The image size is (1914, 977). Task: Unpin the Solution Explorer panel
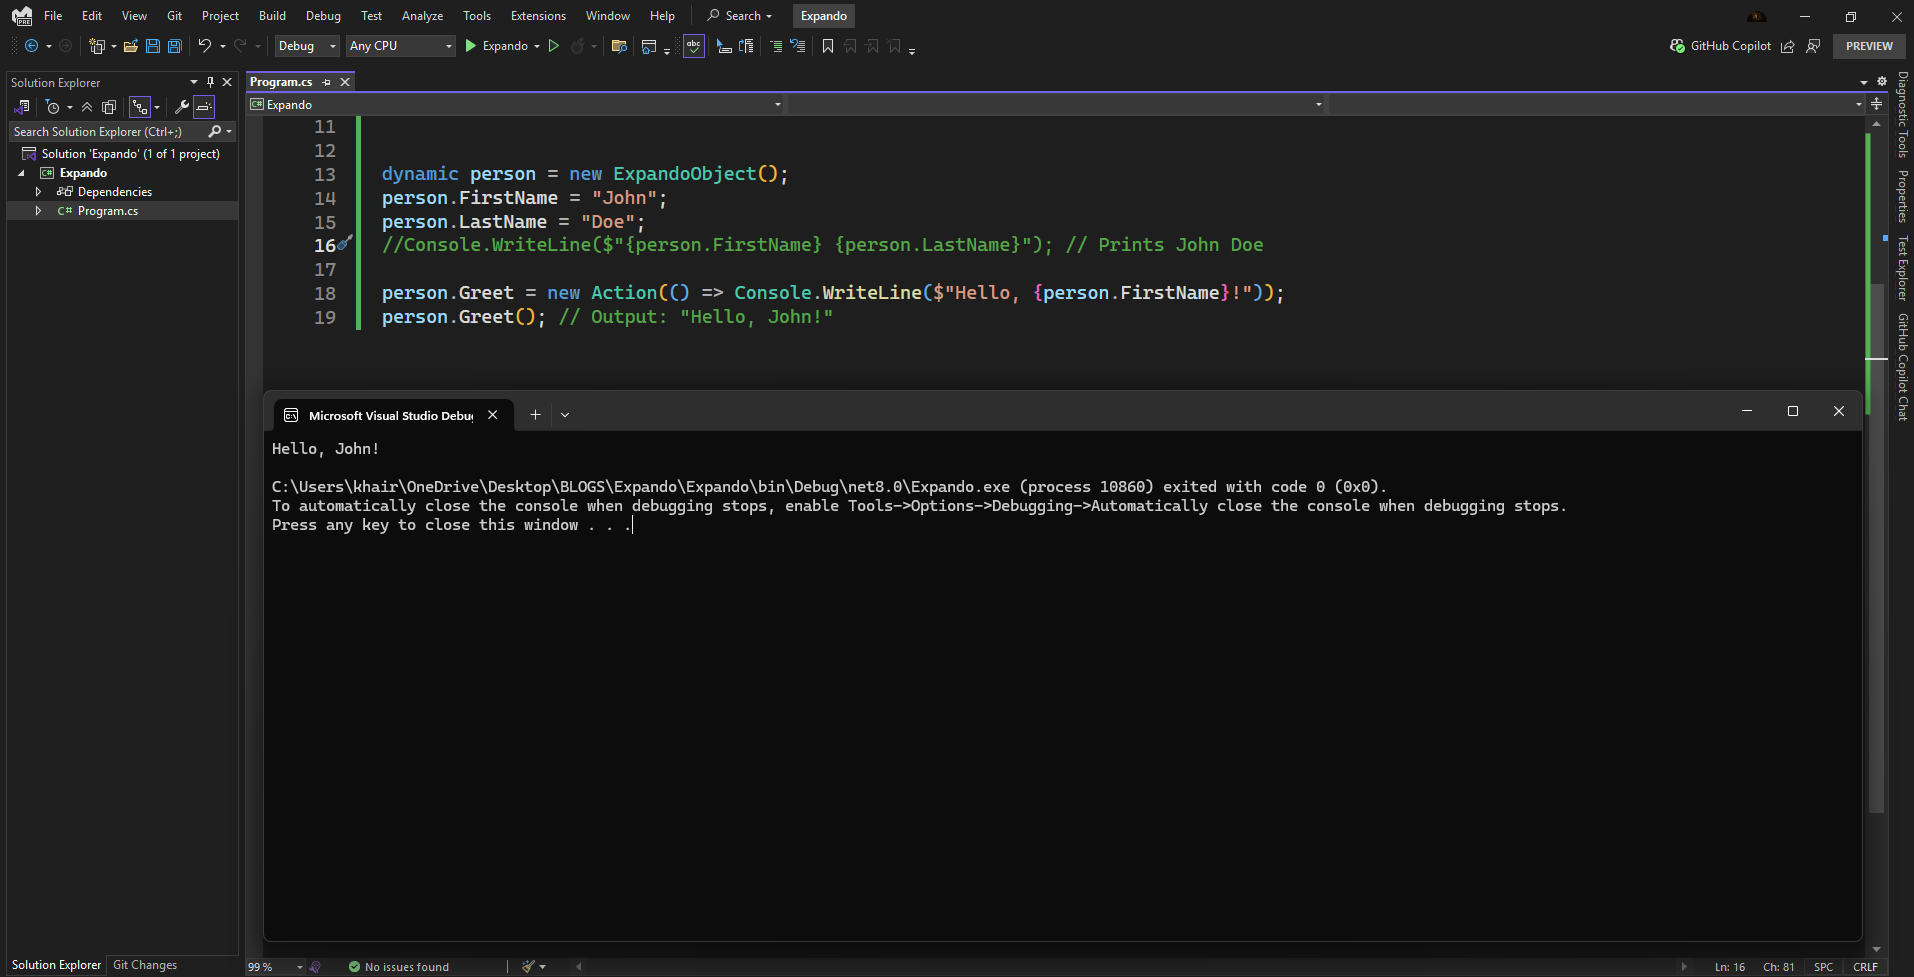click(x=210, y=82)
